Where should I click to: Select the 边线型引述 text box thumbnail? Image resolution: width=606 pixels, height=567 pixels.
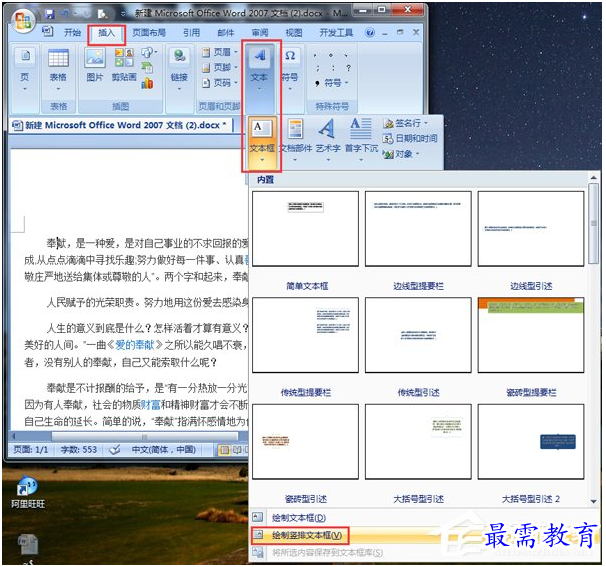(531, 229)
